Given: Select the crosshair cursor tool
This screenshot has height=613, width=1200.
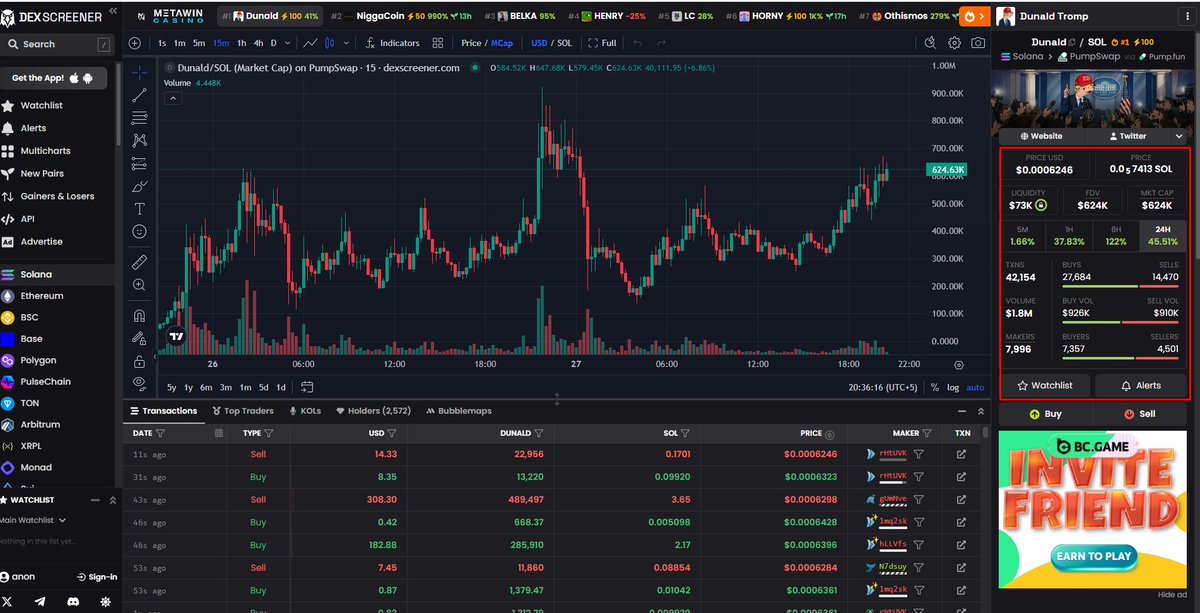Looking at the screenshot, I should (139, 72).
